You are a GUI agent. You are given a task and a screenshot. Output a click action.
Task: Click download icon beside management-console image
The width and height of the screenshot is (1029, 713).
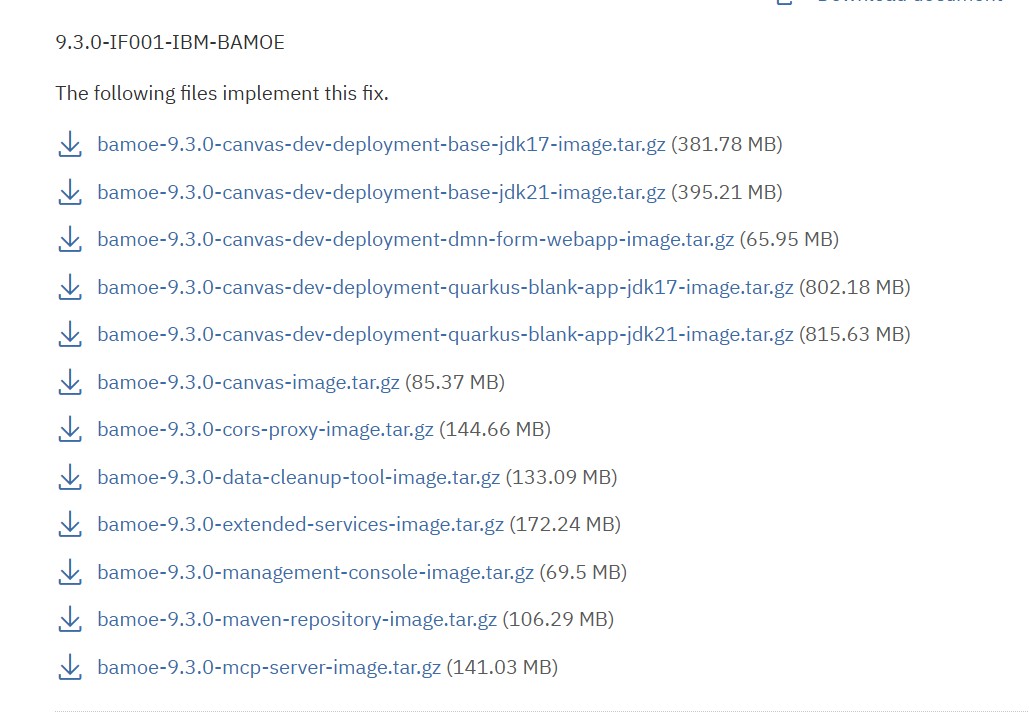70,573
